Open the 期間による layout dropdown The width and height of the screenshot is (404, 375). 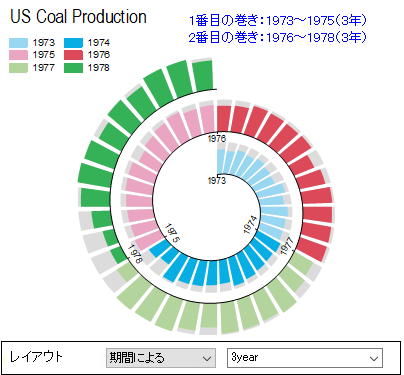pos(161,358)
